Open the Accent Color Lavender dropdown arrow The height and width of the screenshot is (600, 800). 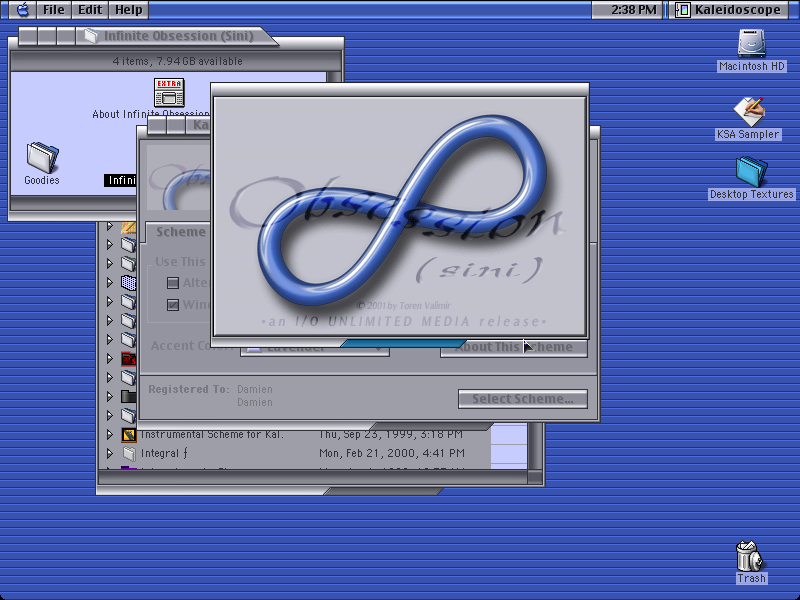(379, 349)
